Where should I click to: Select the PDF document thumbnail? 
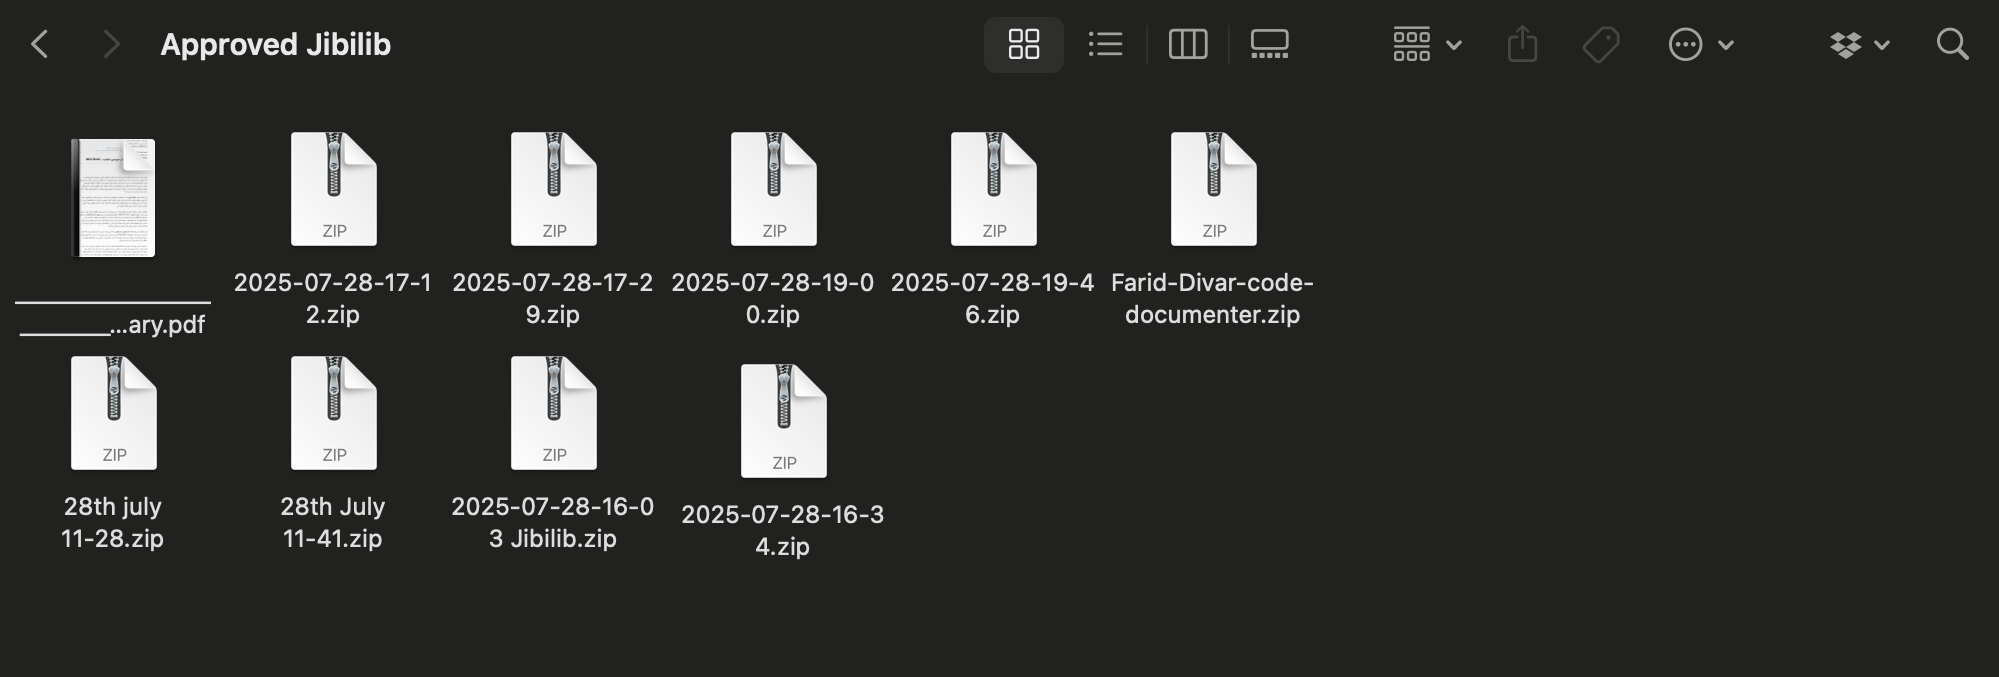pyautogui.click(x=113, y=197)
